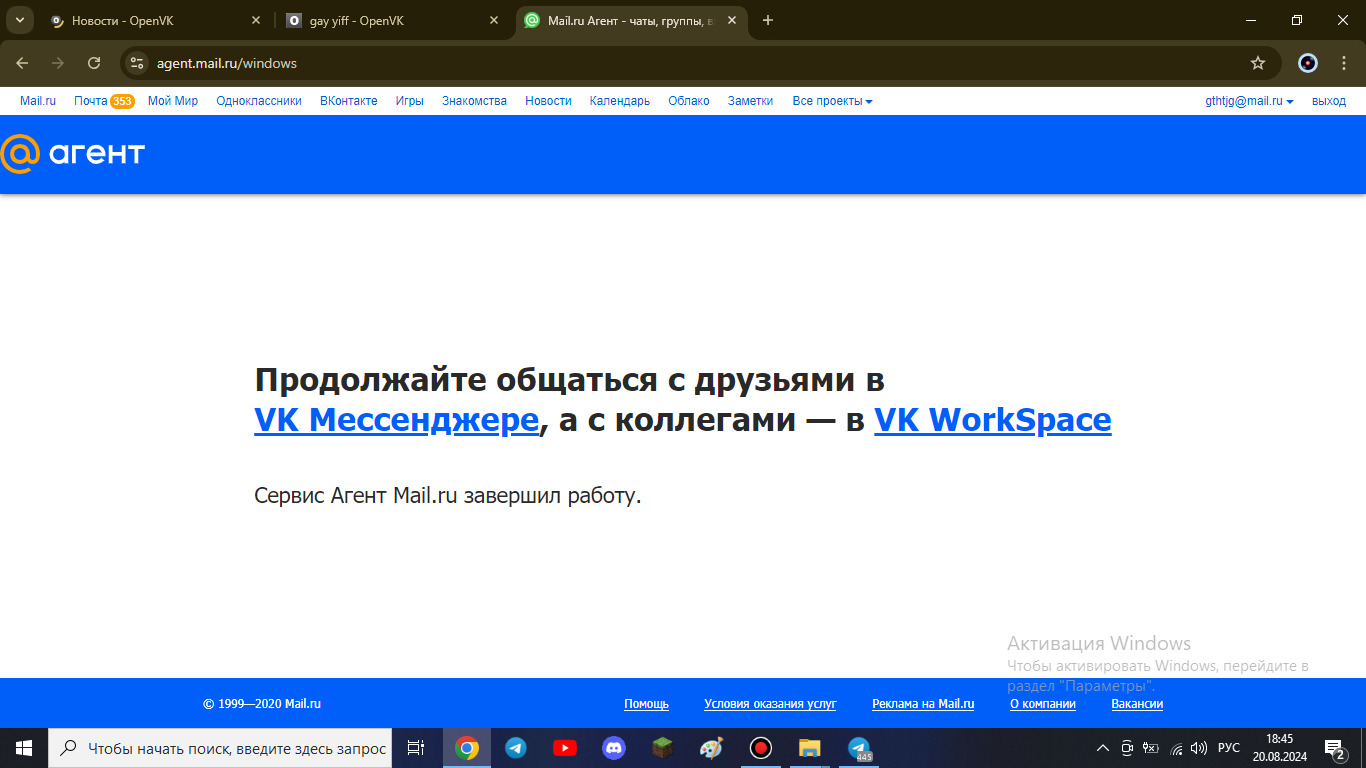Image resolution: width=1366 pixels, height=768 pixels.
Task: Open the Minecraft taskbar icon
Action: pyautogui.click(x=662, y=748)
